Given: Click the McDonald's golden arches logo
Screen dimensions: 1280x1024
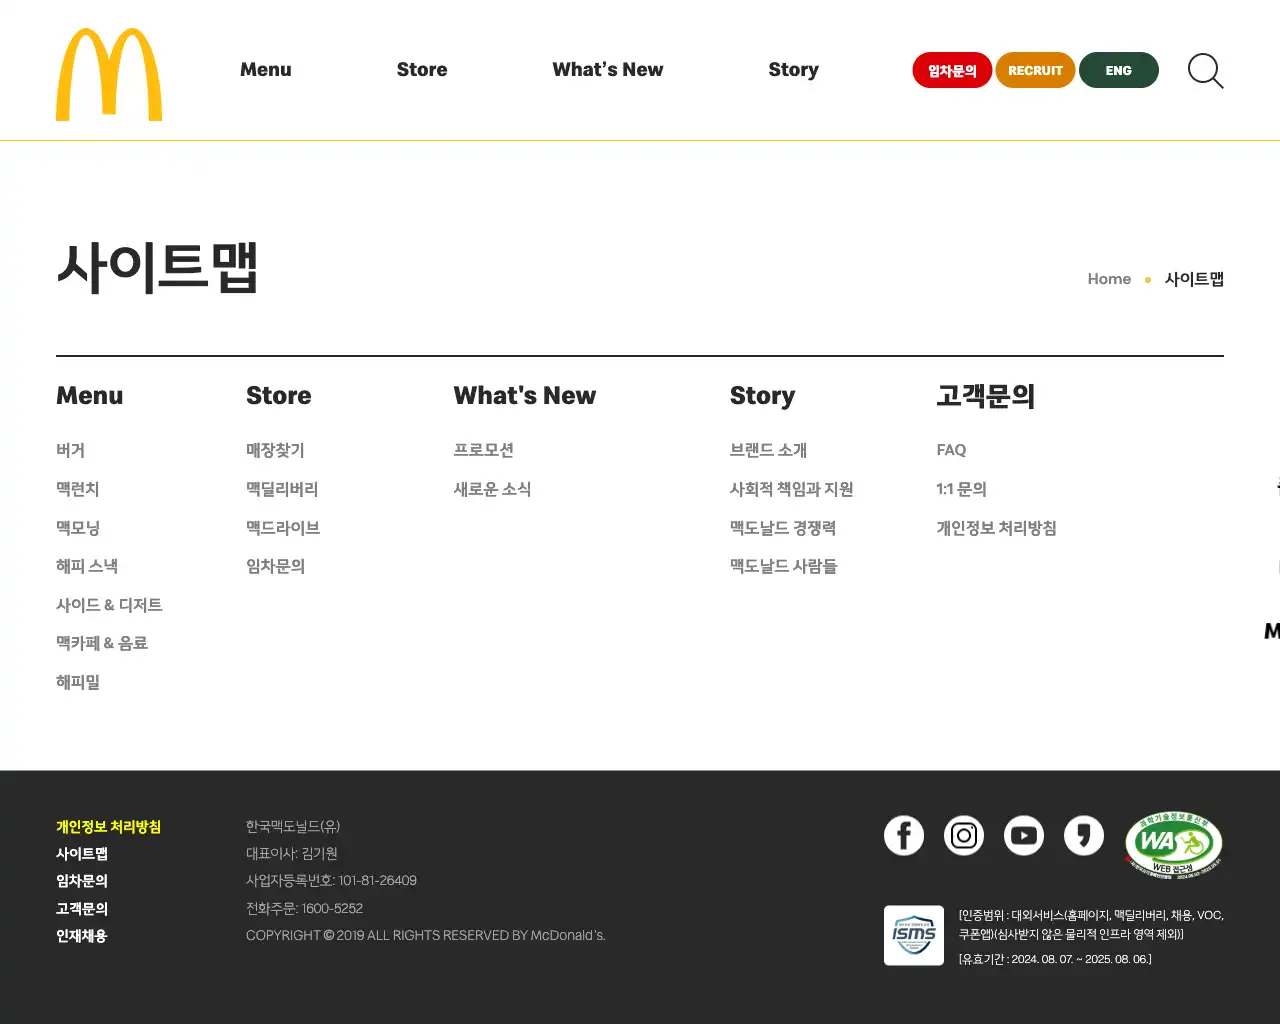Looking at the screenshot, I should click(109, 75).
